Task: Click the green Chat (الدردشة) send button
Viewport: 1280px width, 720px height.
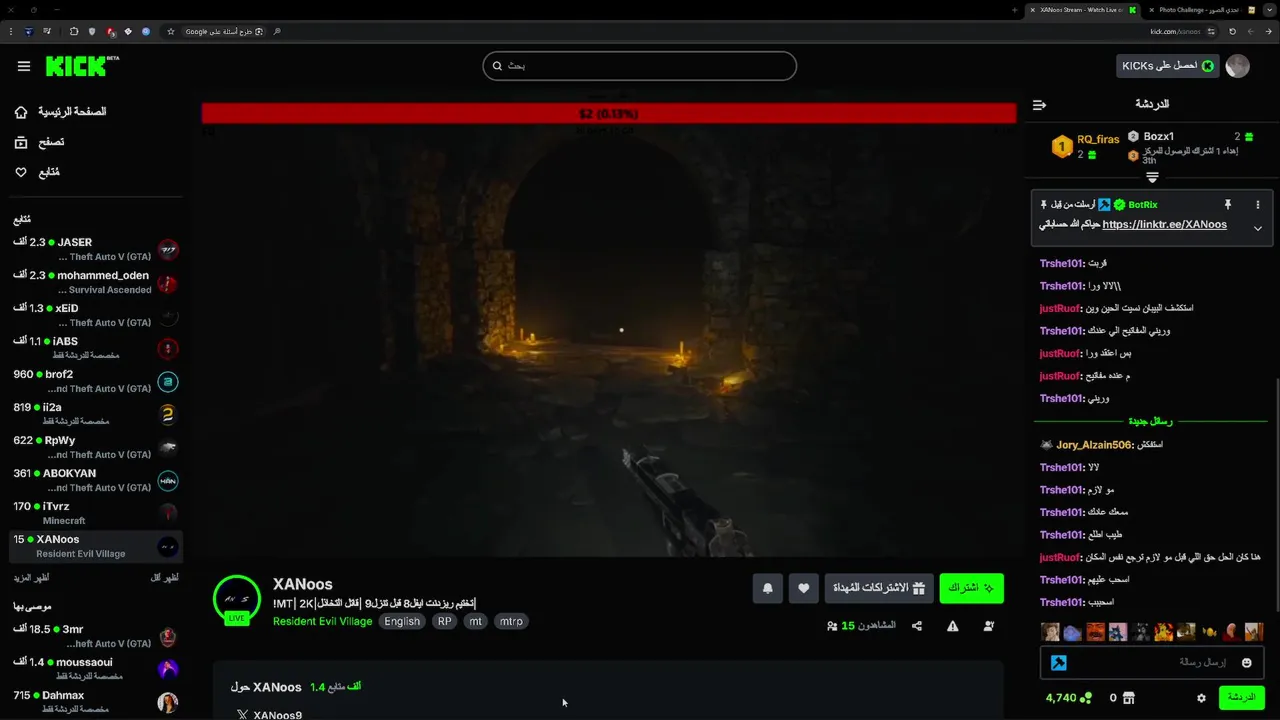Action: [x=1241, y=697]
